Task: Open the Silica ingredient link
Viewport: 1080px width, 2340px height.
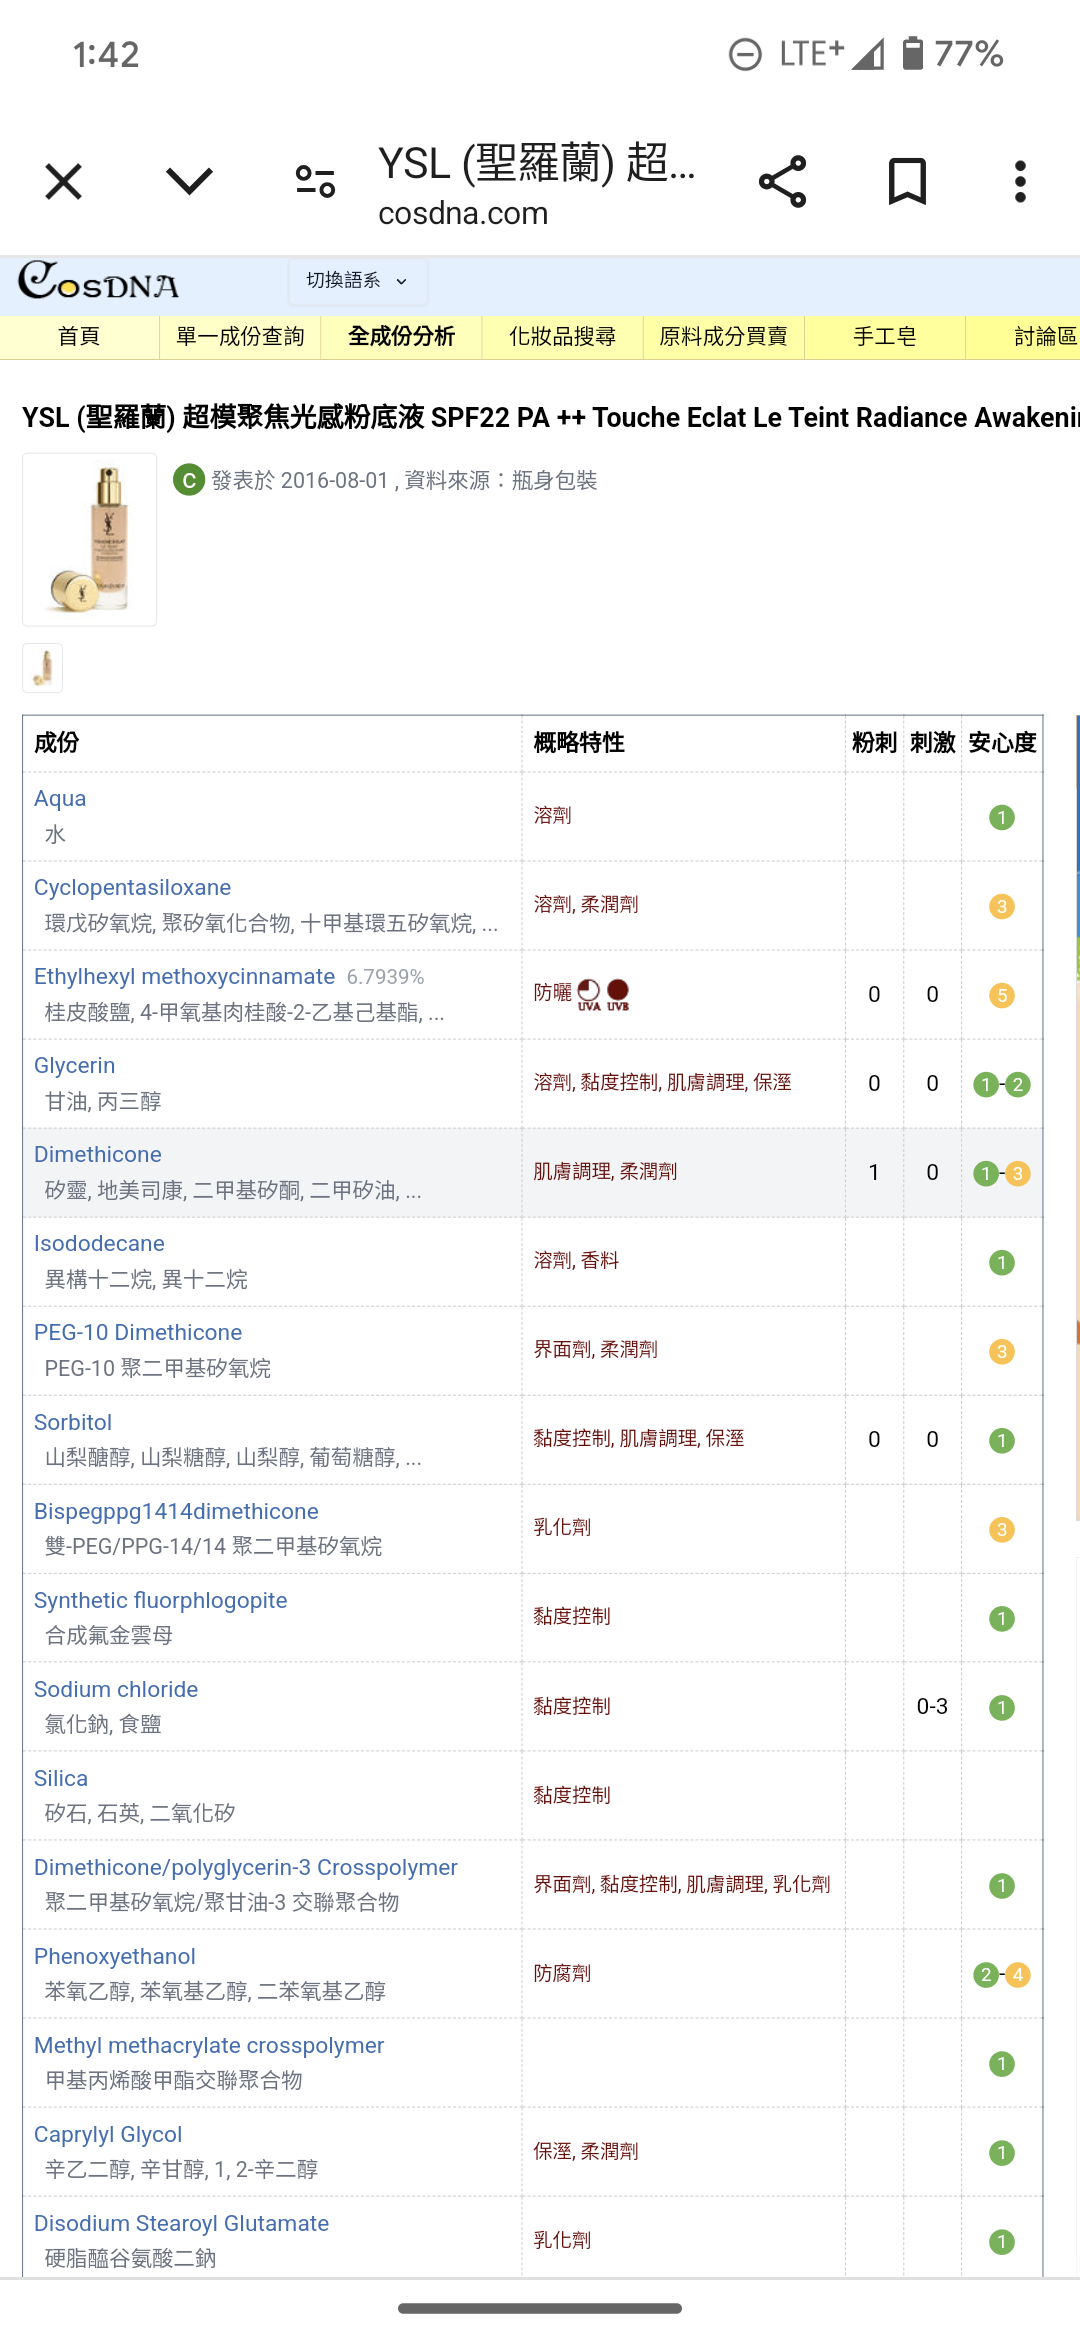Action: click(x=61, y=1779)
